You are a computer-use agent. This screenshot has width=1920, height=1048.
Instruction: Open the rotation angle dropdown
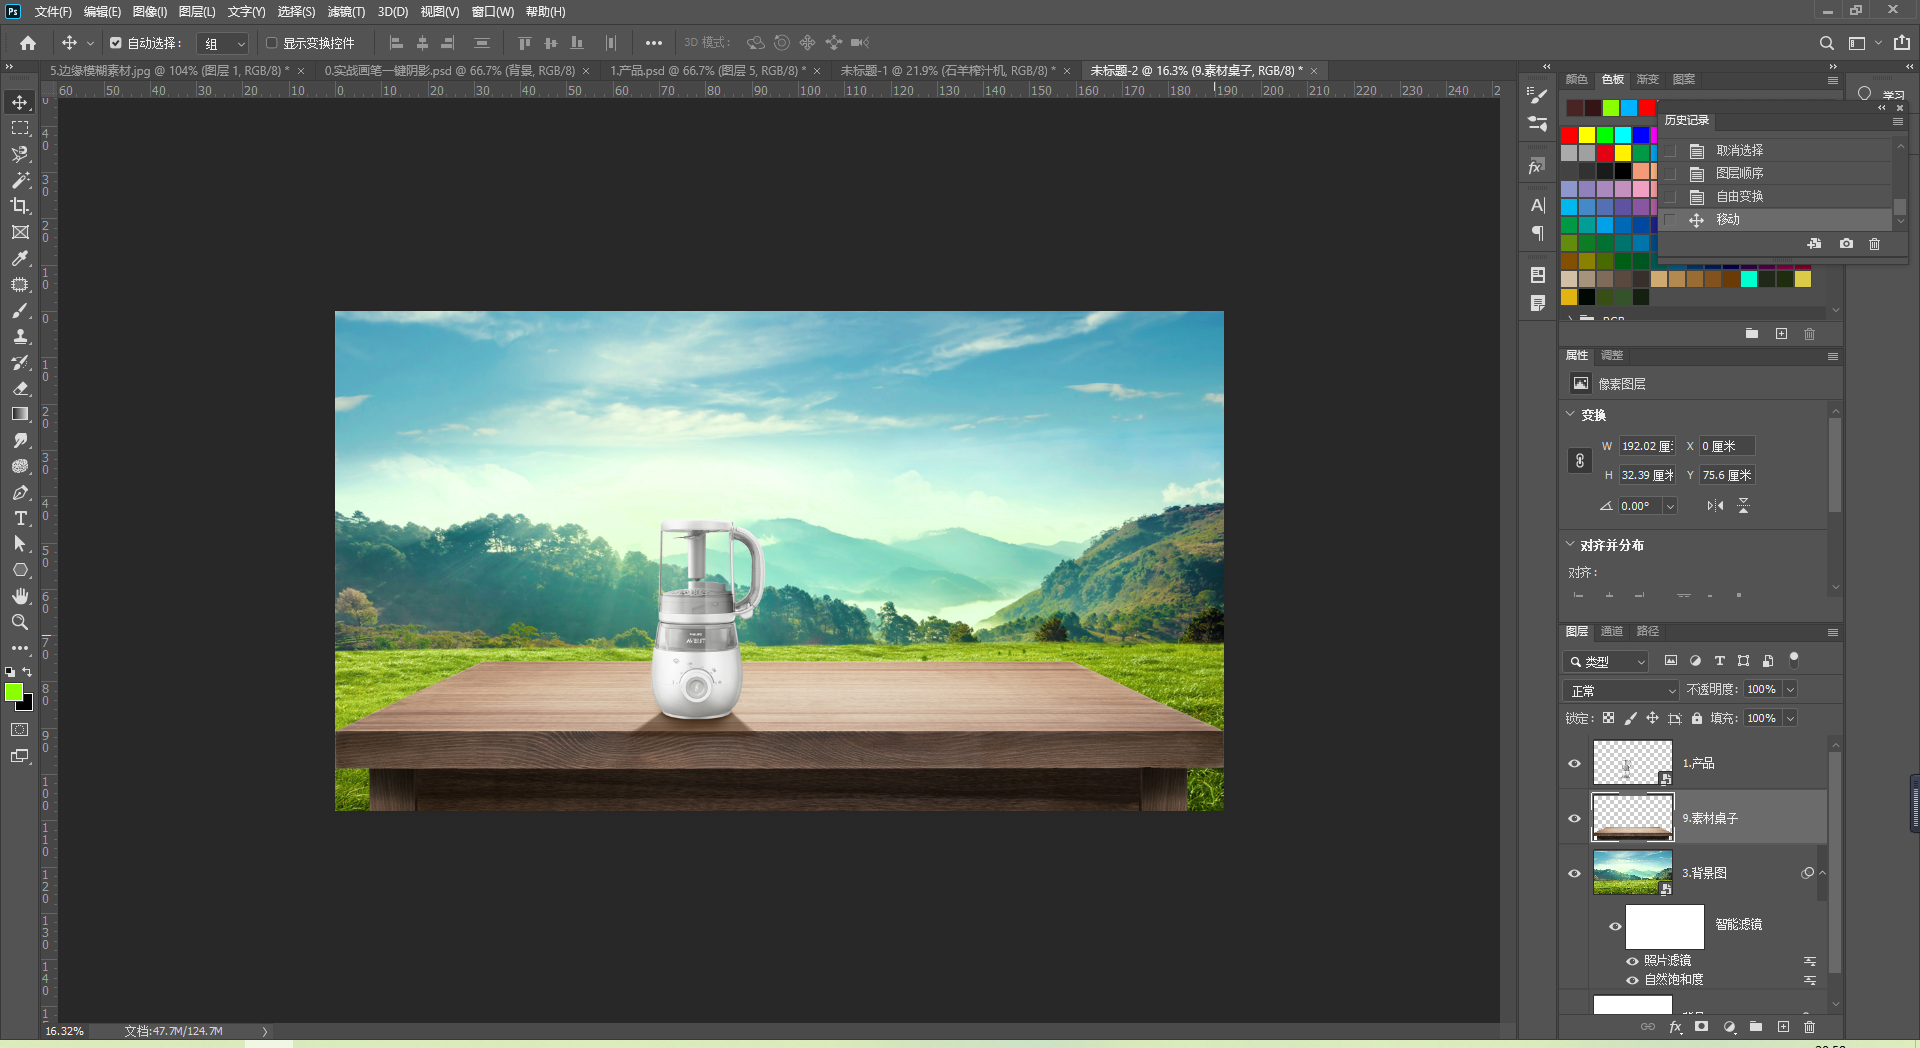(1670, 507)
